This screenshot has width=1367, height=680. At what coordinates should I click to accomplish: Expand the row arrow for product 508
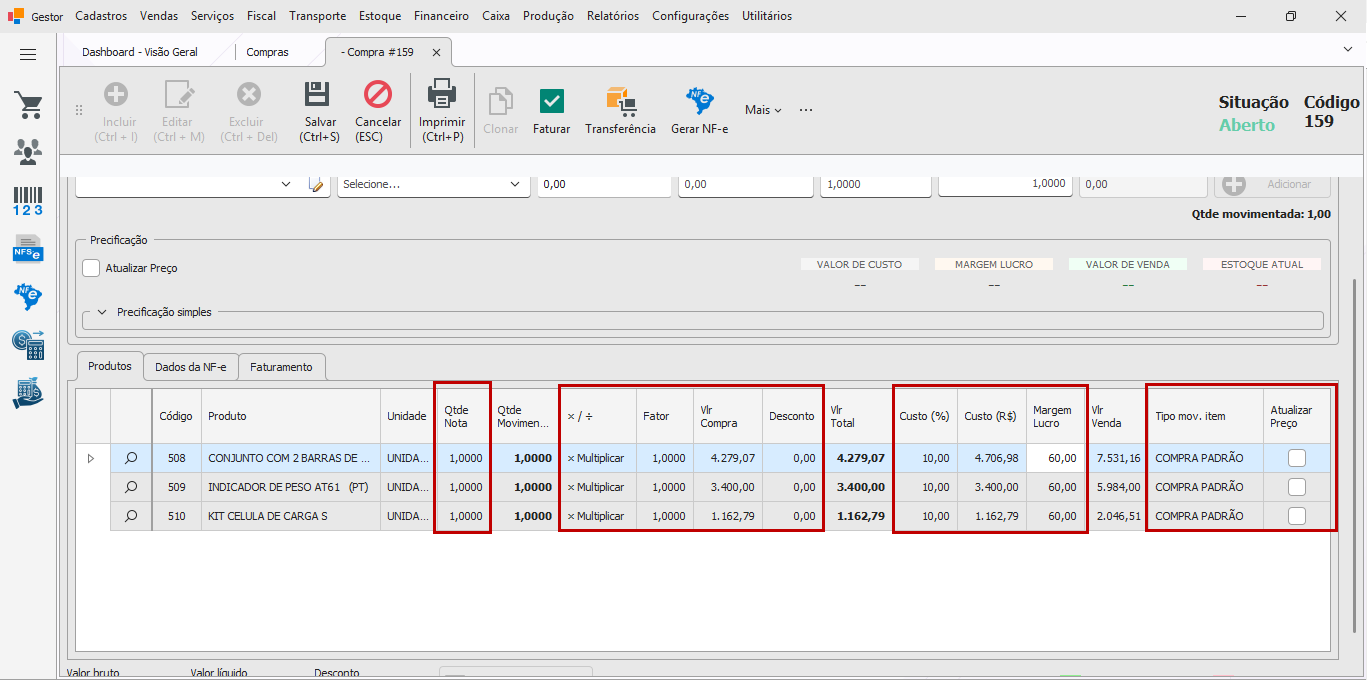tap(91, 458)
